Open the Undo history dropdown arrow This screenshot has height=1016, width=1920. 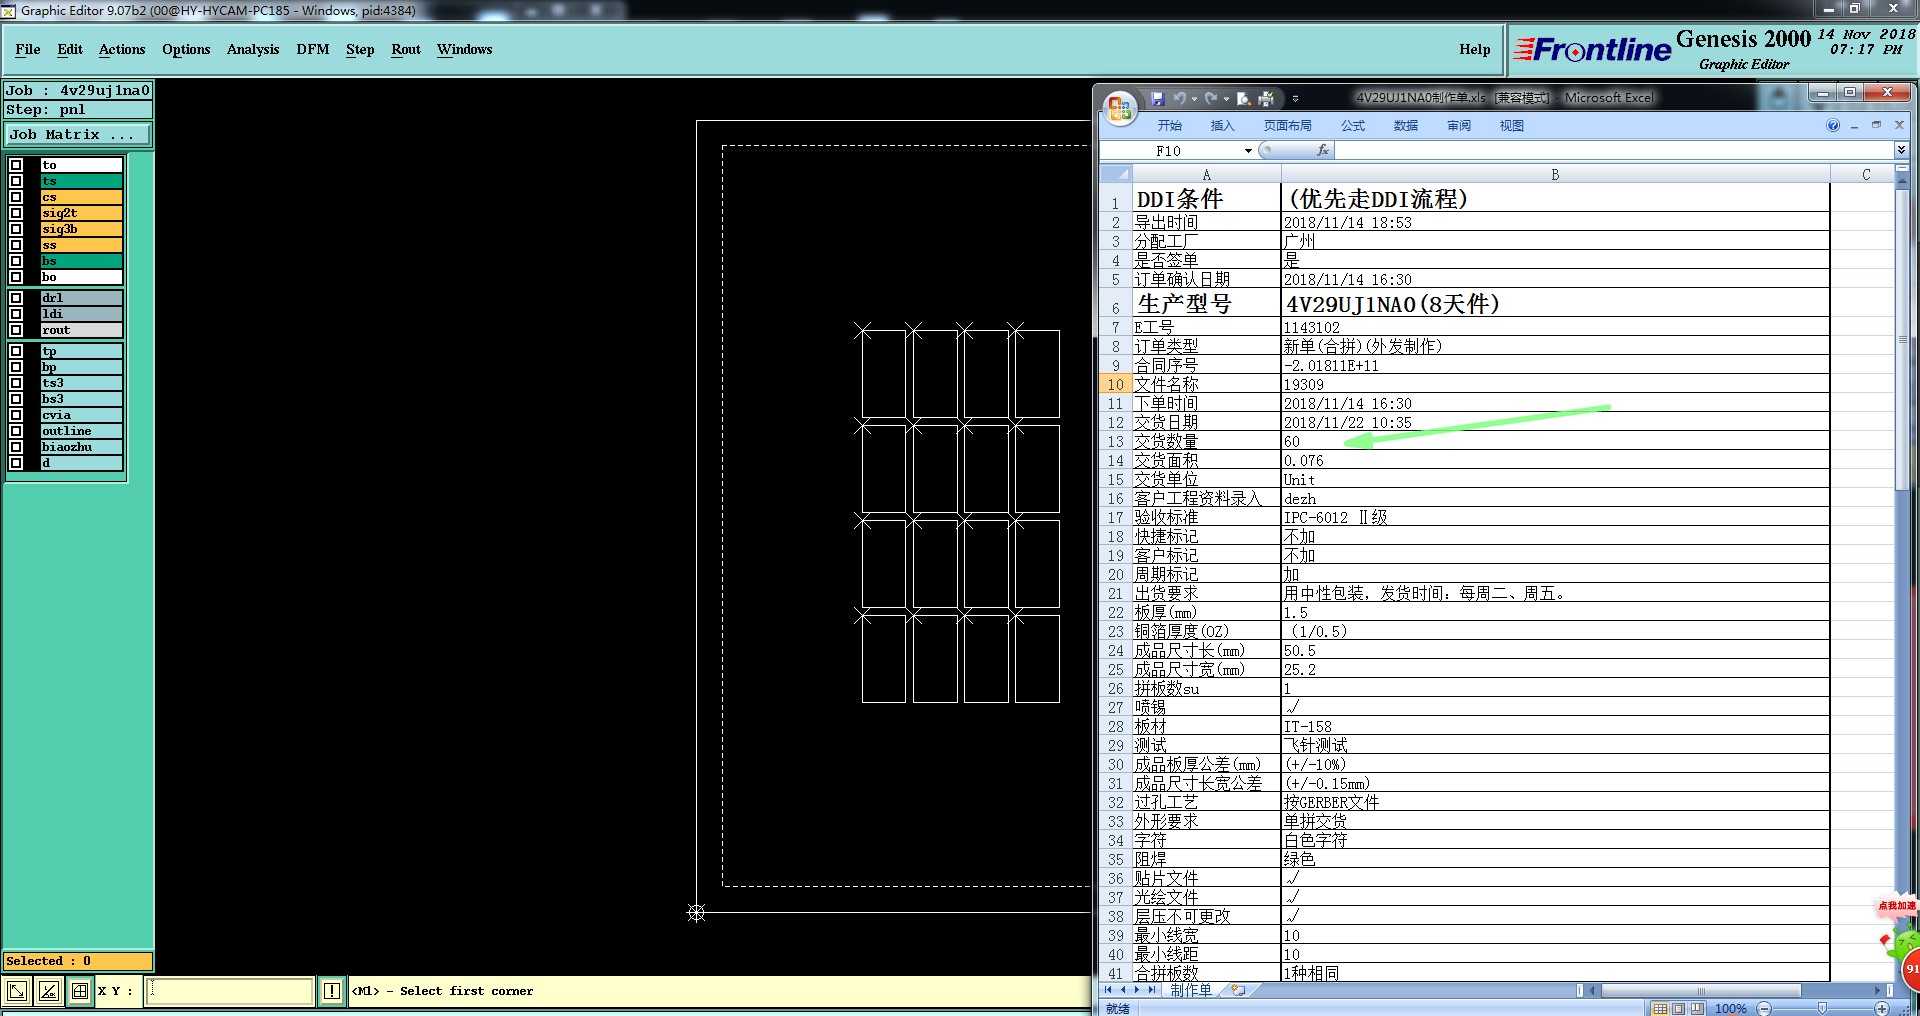(x=1194, y=99)
